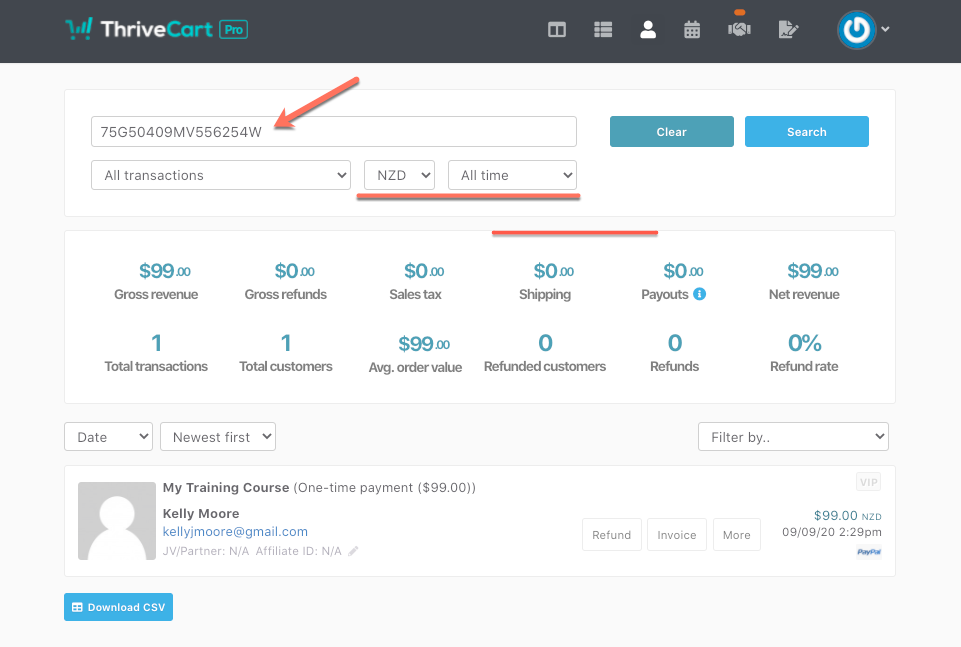The height and width of the screenshot is (647, 961).
Task: Open the products list icon in navbar
Action: (x=603, y=29)
